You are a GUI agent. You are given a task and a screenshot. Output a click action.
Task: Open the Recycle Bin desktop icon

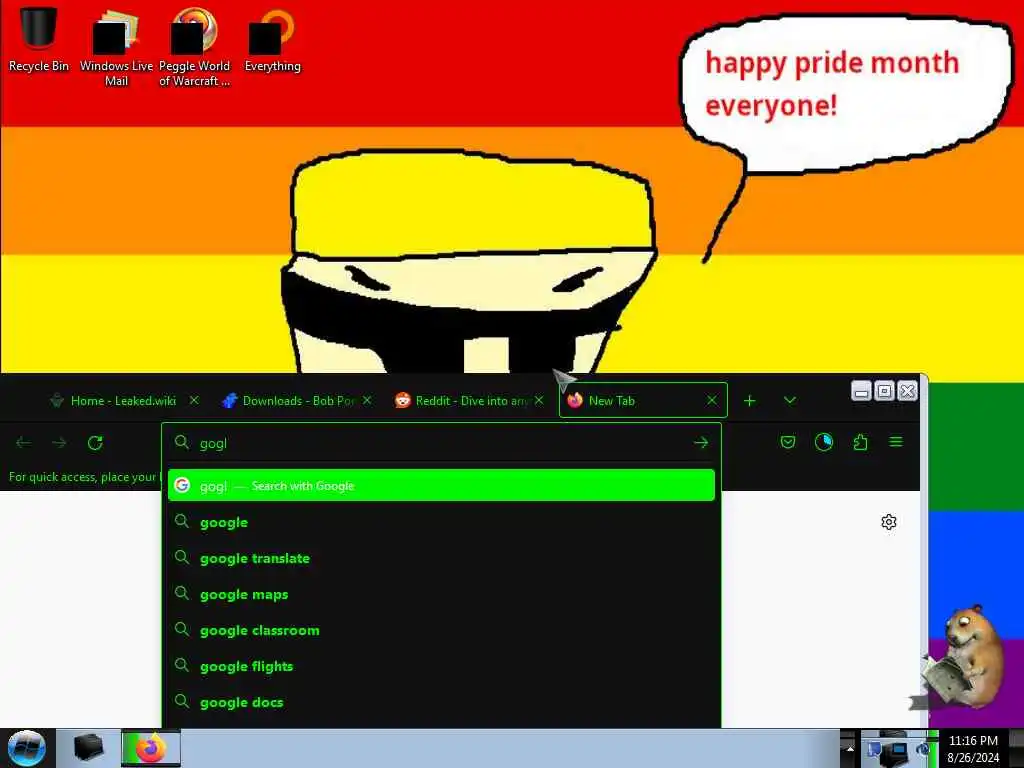click(39, 38)
